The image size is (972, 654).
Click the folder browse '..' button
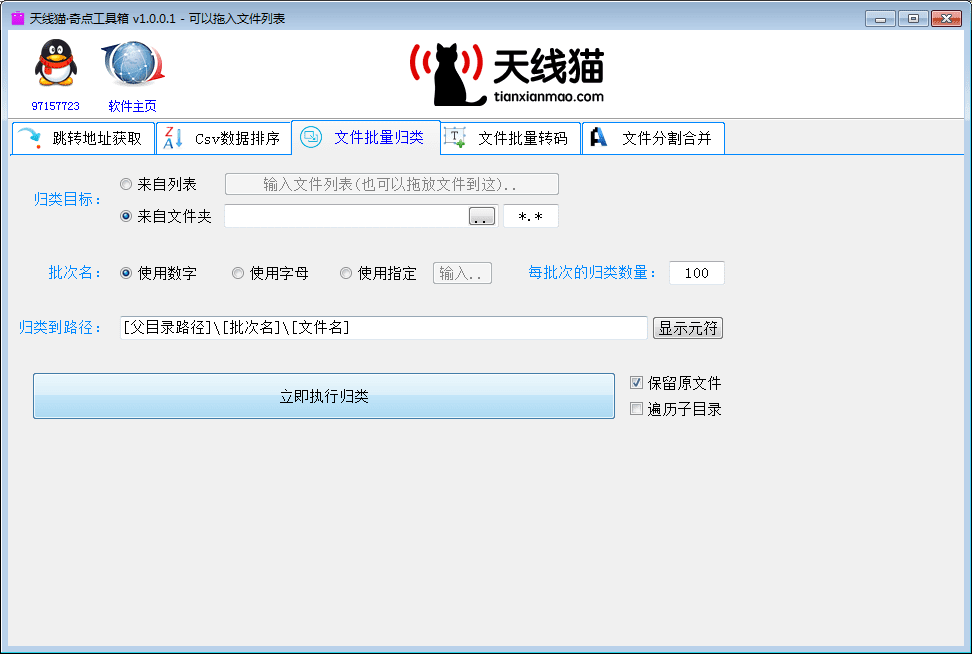tap(482, 216)
